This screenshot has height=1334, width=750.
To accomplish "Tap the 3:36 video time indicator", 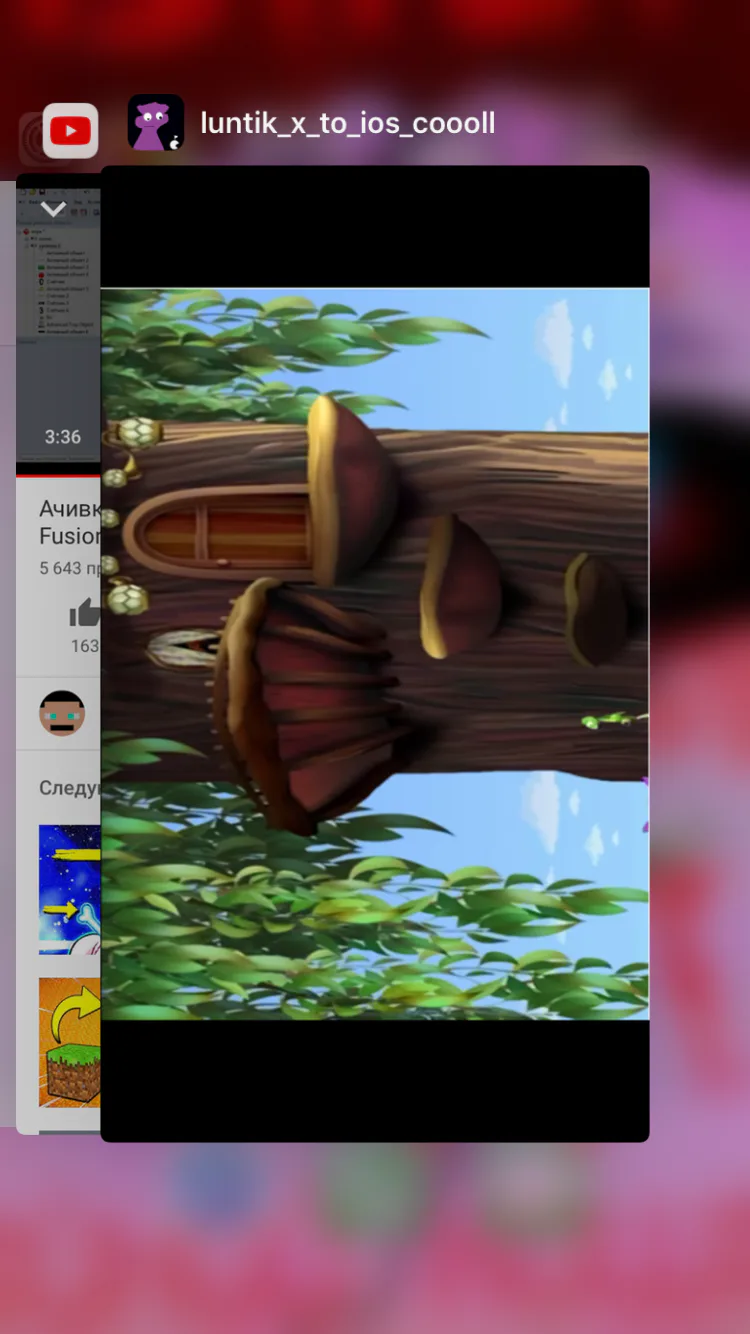I will [x=62, y=437].
